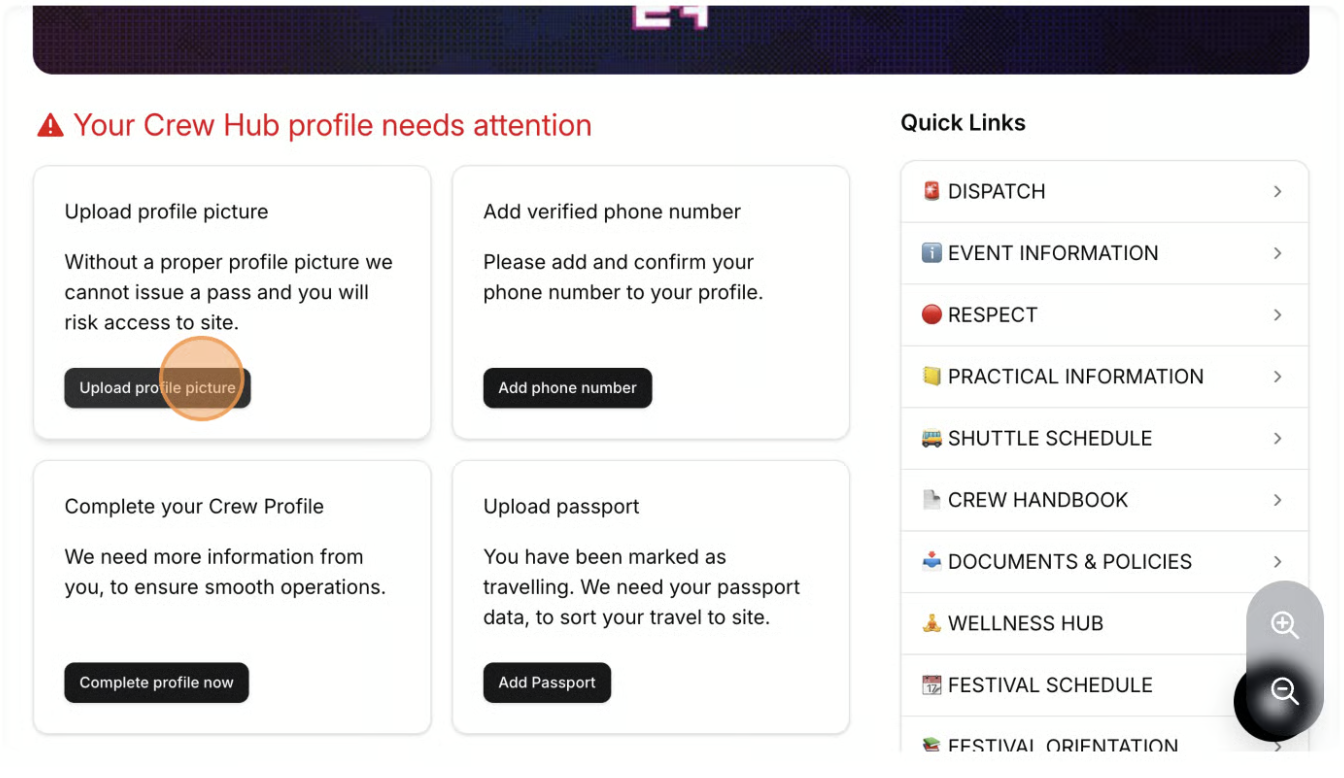The image size is (1344, 778).
Task: Click the DISPATCH siren icon
Action: (x=931, y=191)
